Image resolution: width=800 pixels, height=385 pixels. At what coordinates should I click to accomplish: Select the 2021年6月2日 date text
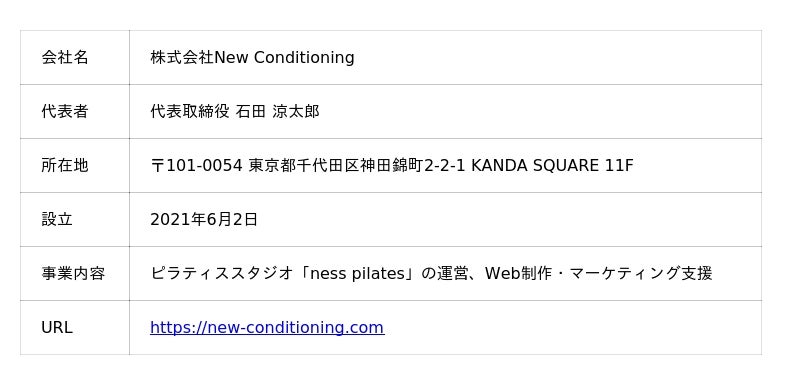point(204,219)
